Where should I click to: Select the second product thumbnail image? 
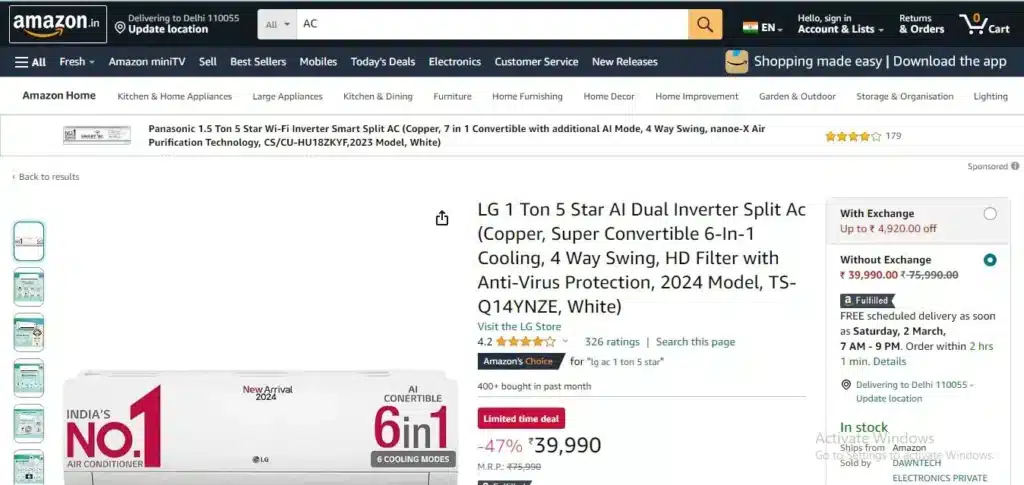(29, 287)
